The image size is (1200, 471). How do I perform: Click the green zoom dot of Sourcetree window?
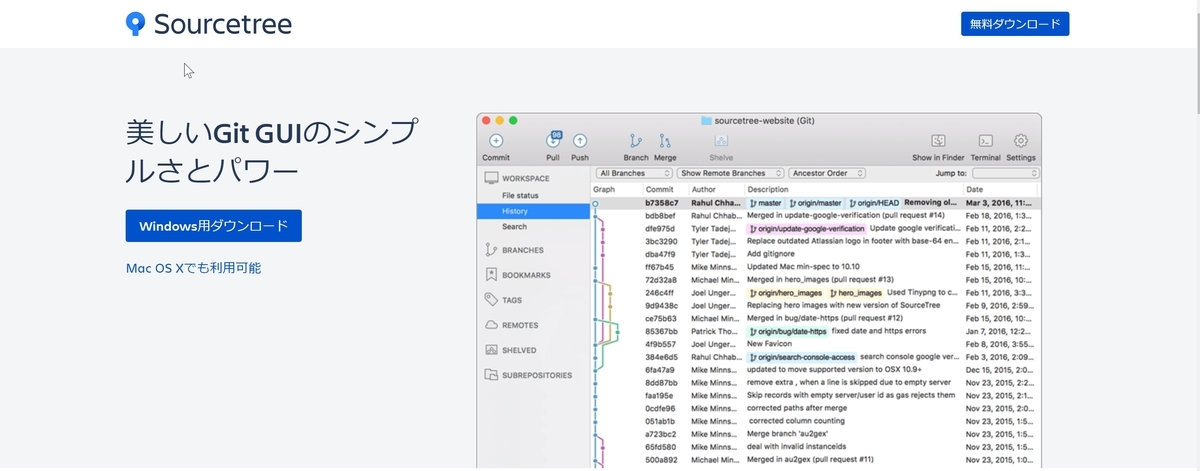tap(513, 121)
